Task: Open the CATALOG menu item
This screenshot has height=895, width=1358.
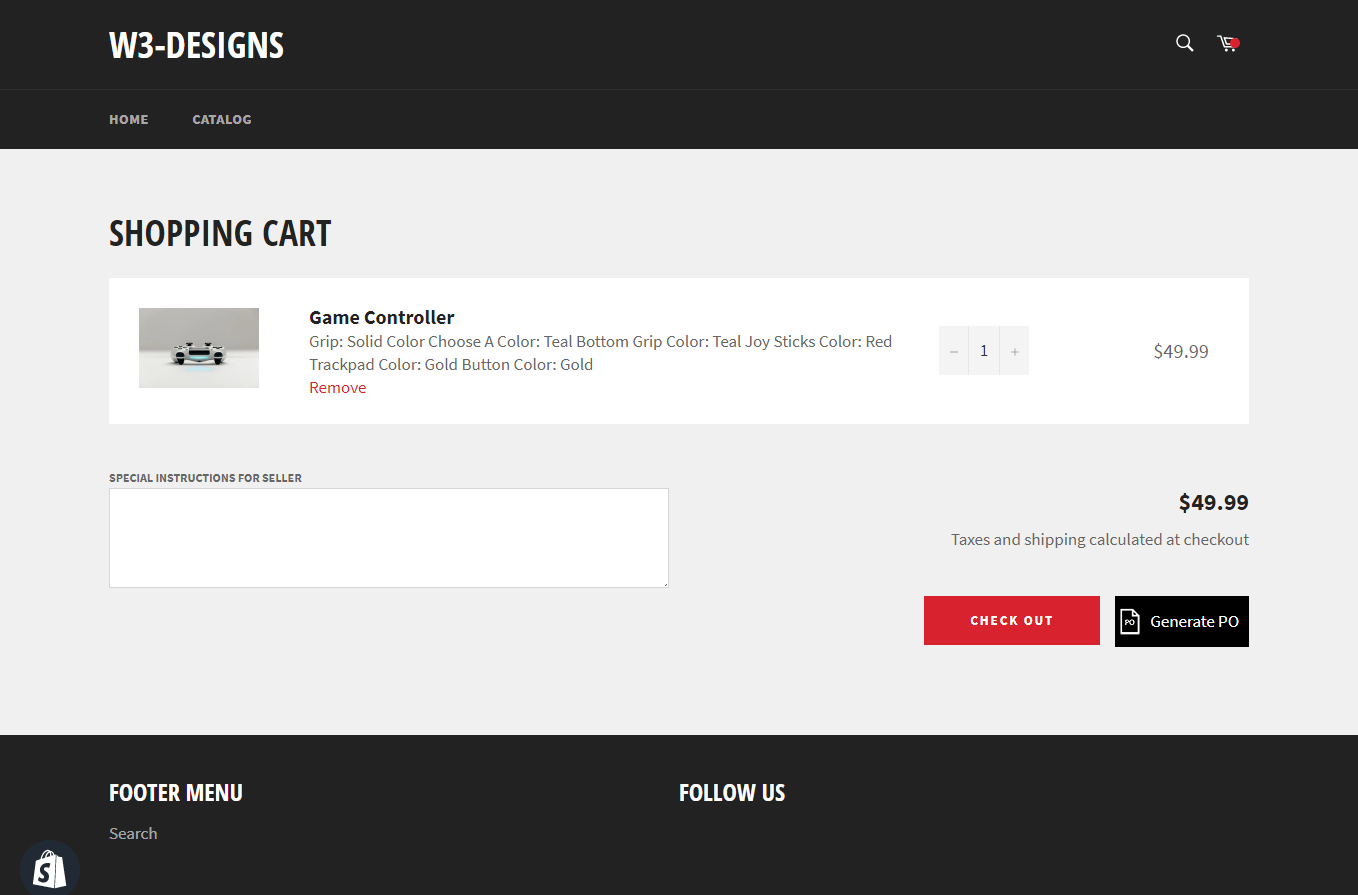Action: coord(222,119)
